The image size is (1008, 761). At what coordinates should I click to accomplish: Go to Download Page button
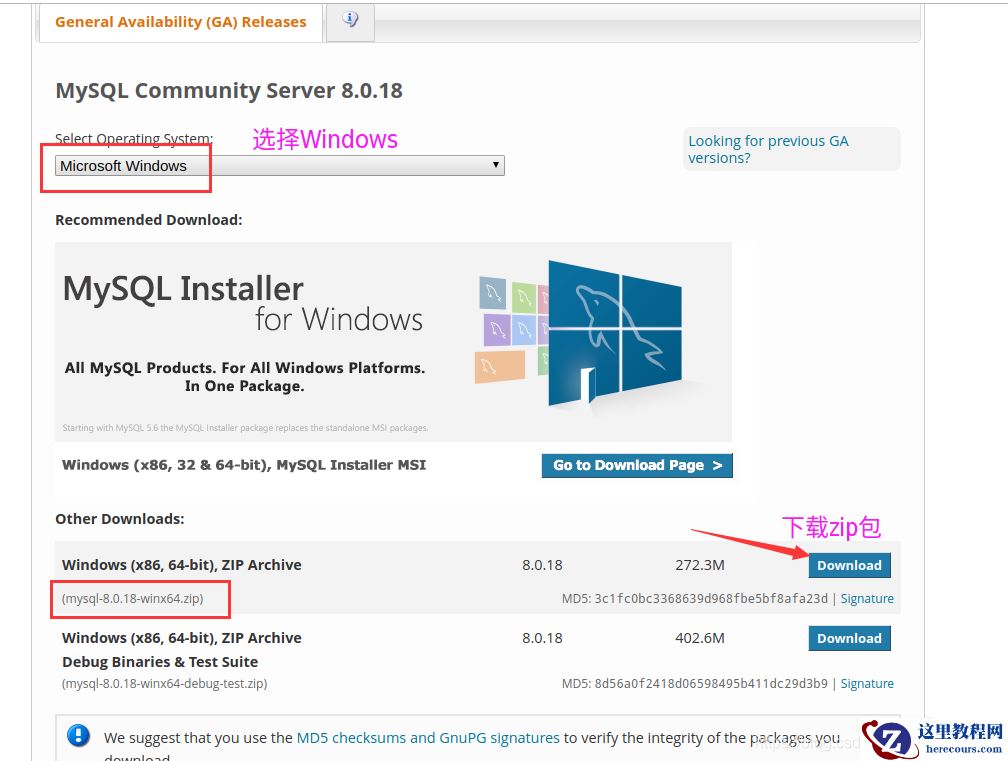637,465
